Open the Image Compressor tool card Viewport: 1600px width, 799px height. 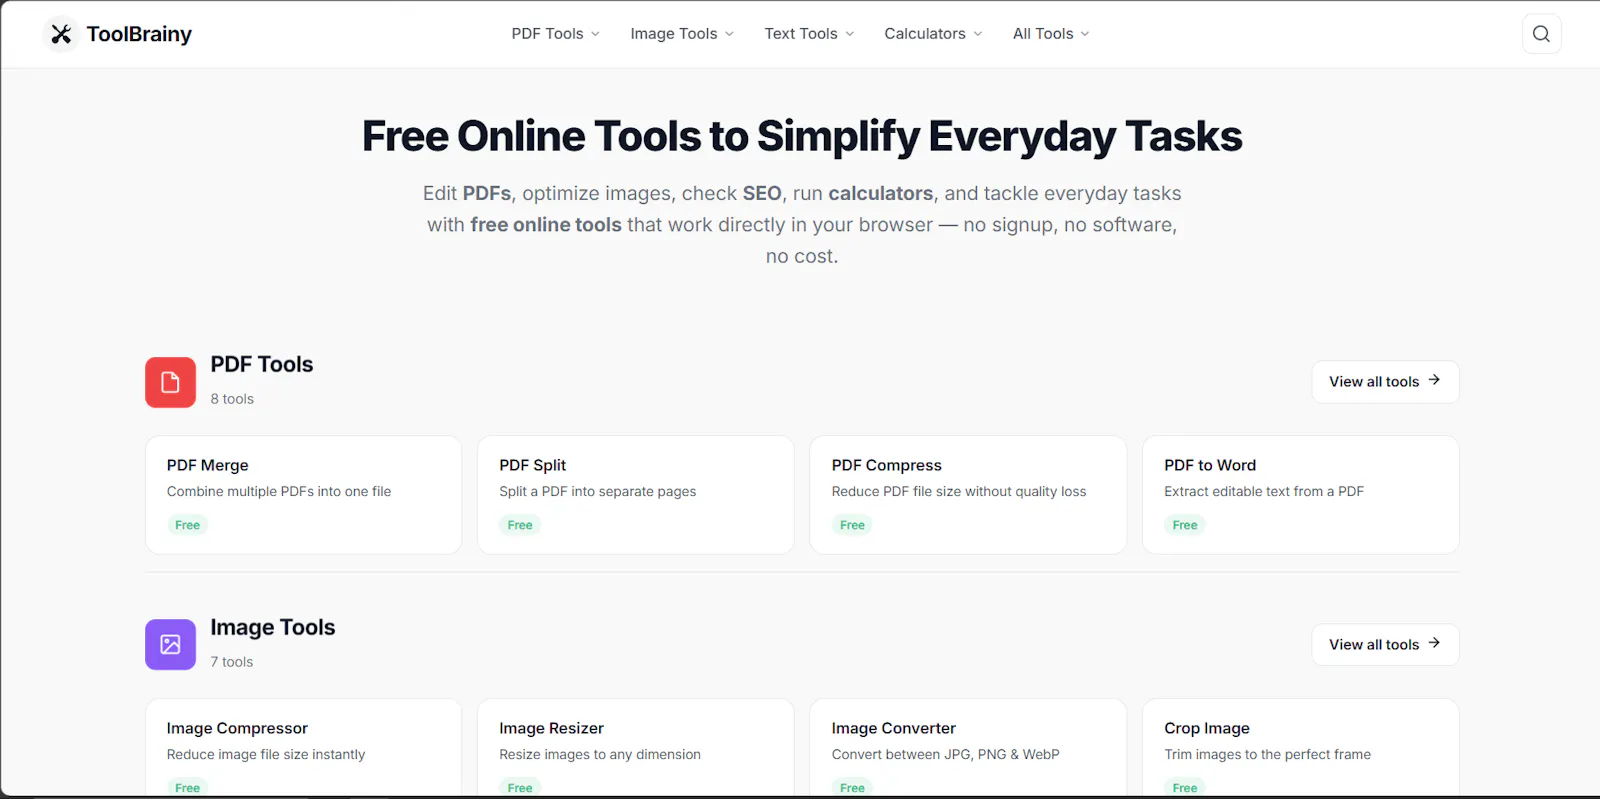pos(303,748)
